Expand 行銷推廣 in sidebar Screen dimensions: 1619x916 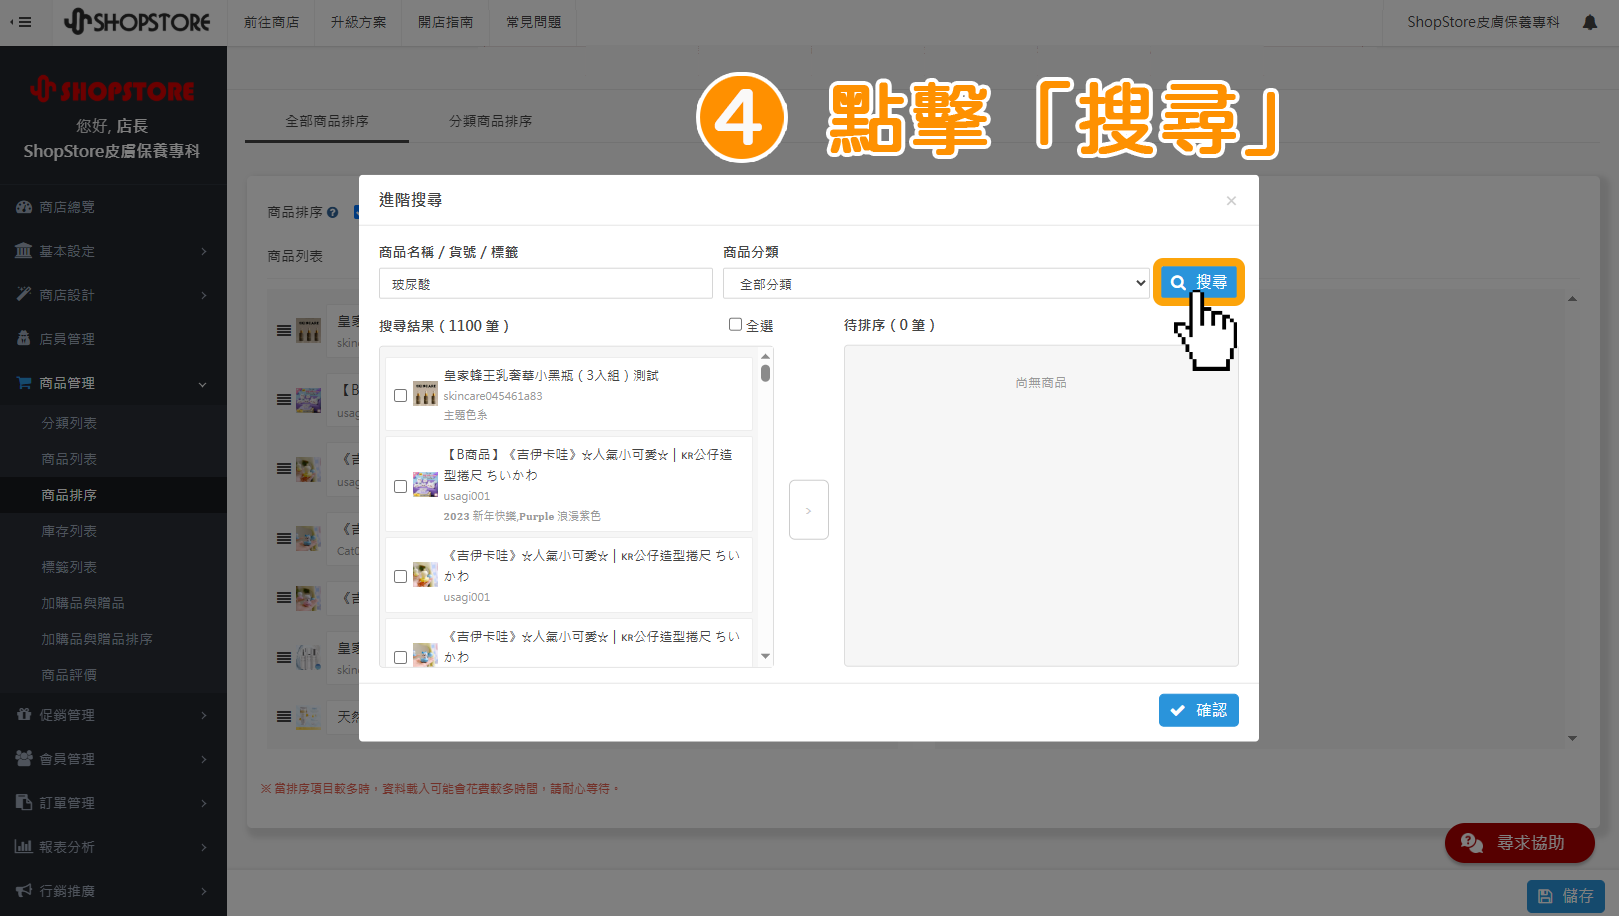113,891
